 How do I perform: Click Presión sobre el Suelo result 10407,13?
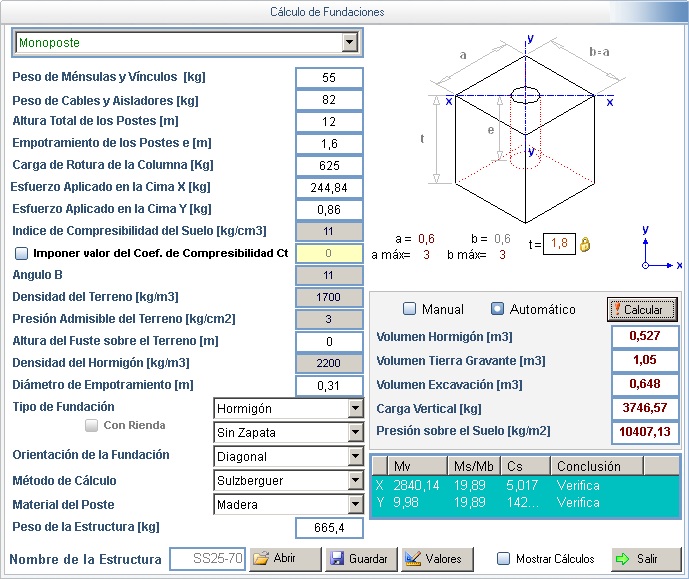[645, 432]
